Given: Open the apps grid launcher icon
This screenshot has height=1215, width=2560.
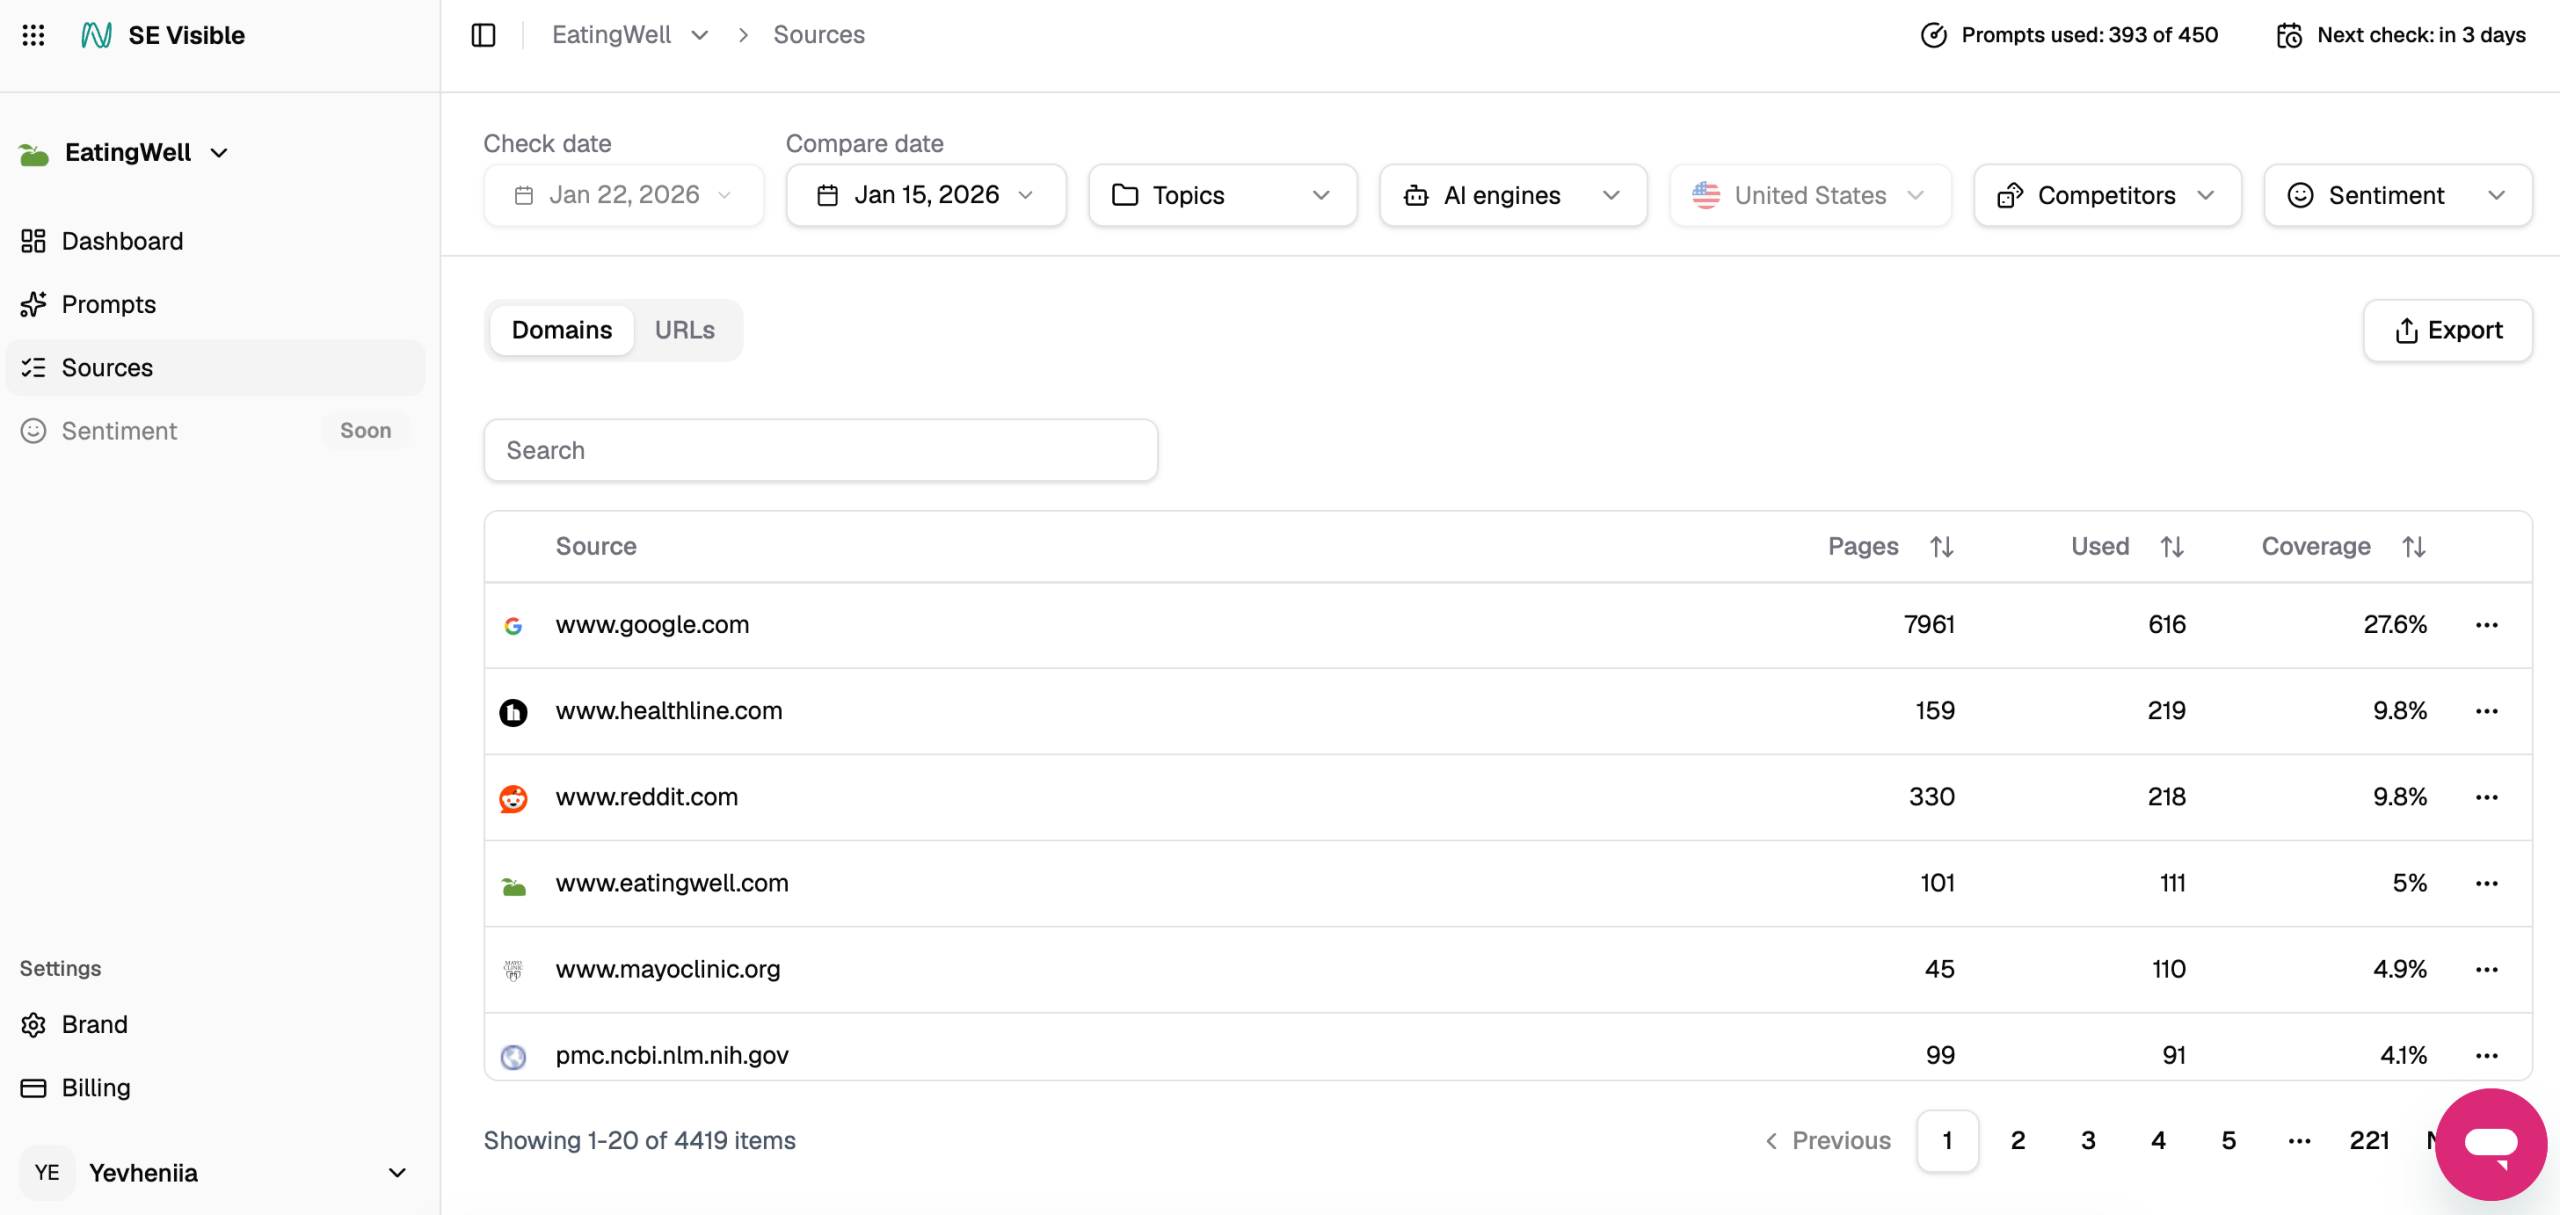Looking at the screenshot, I should point(33,35).
